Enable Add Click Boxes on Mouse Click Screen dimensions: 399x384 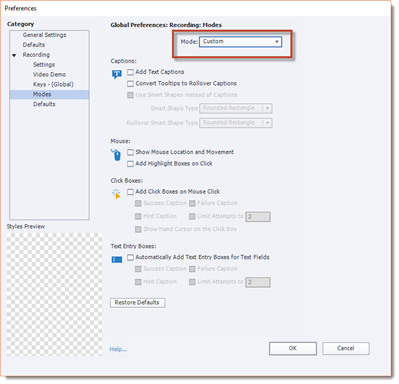coord(130,192)
